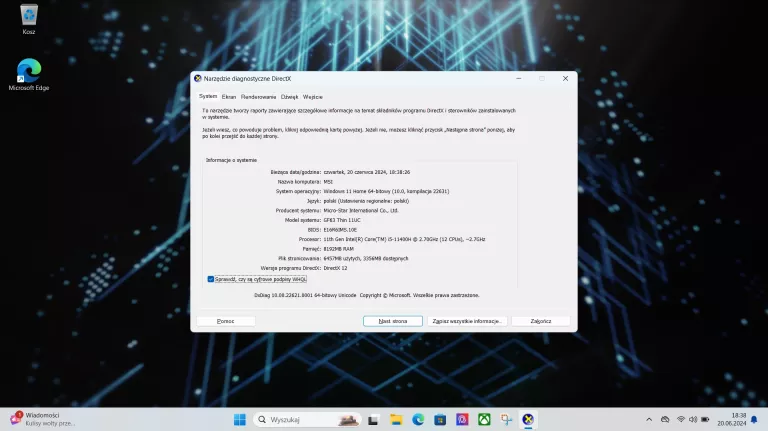This screenshot has width=768, height=431.
Task: Click the taskbar search box Wyszukaj
Action: pos(307,420)
